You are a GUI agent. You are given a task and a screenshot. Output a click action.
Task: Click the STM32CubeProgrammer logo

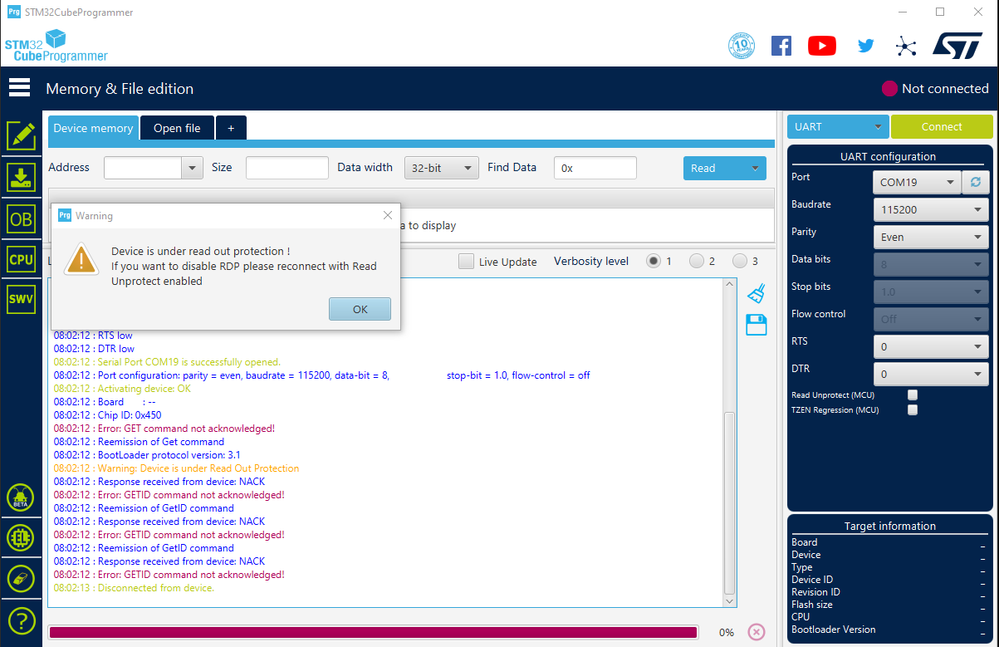56,46
